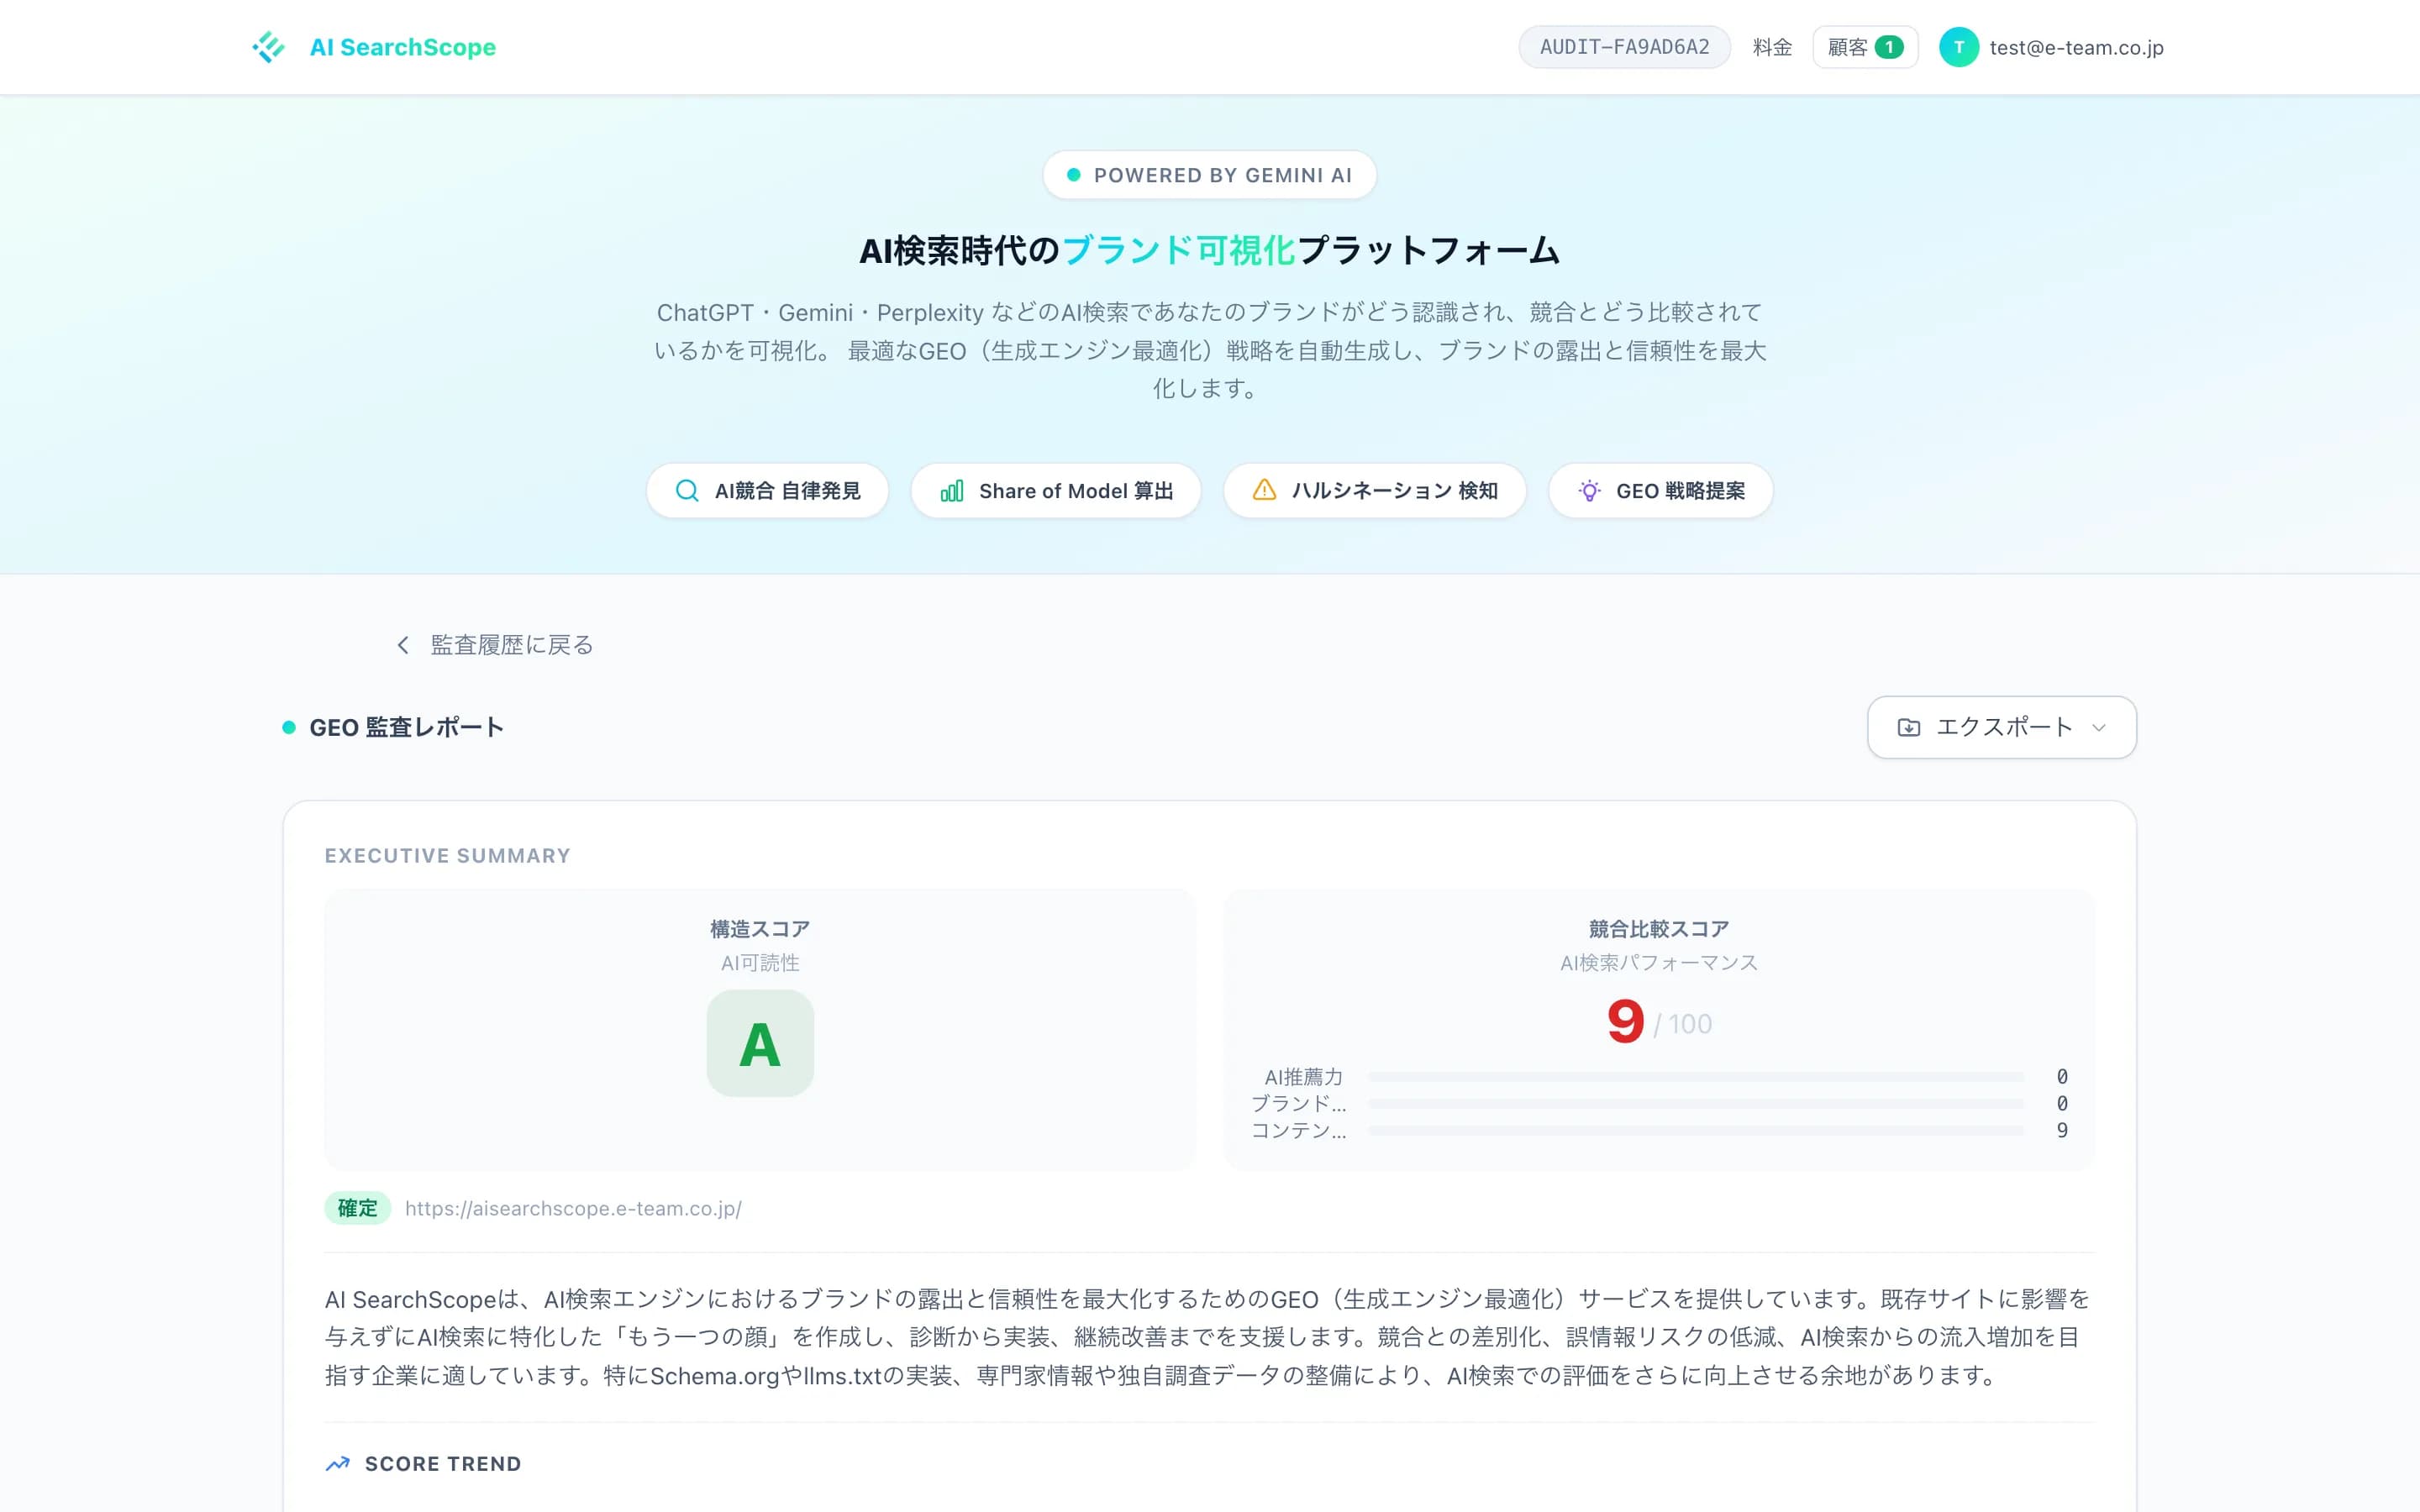Click the 監査履歴に戻る link

pyautogui.click(x=508, y=644)
